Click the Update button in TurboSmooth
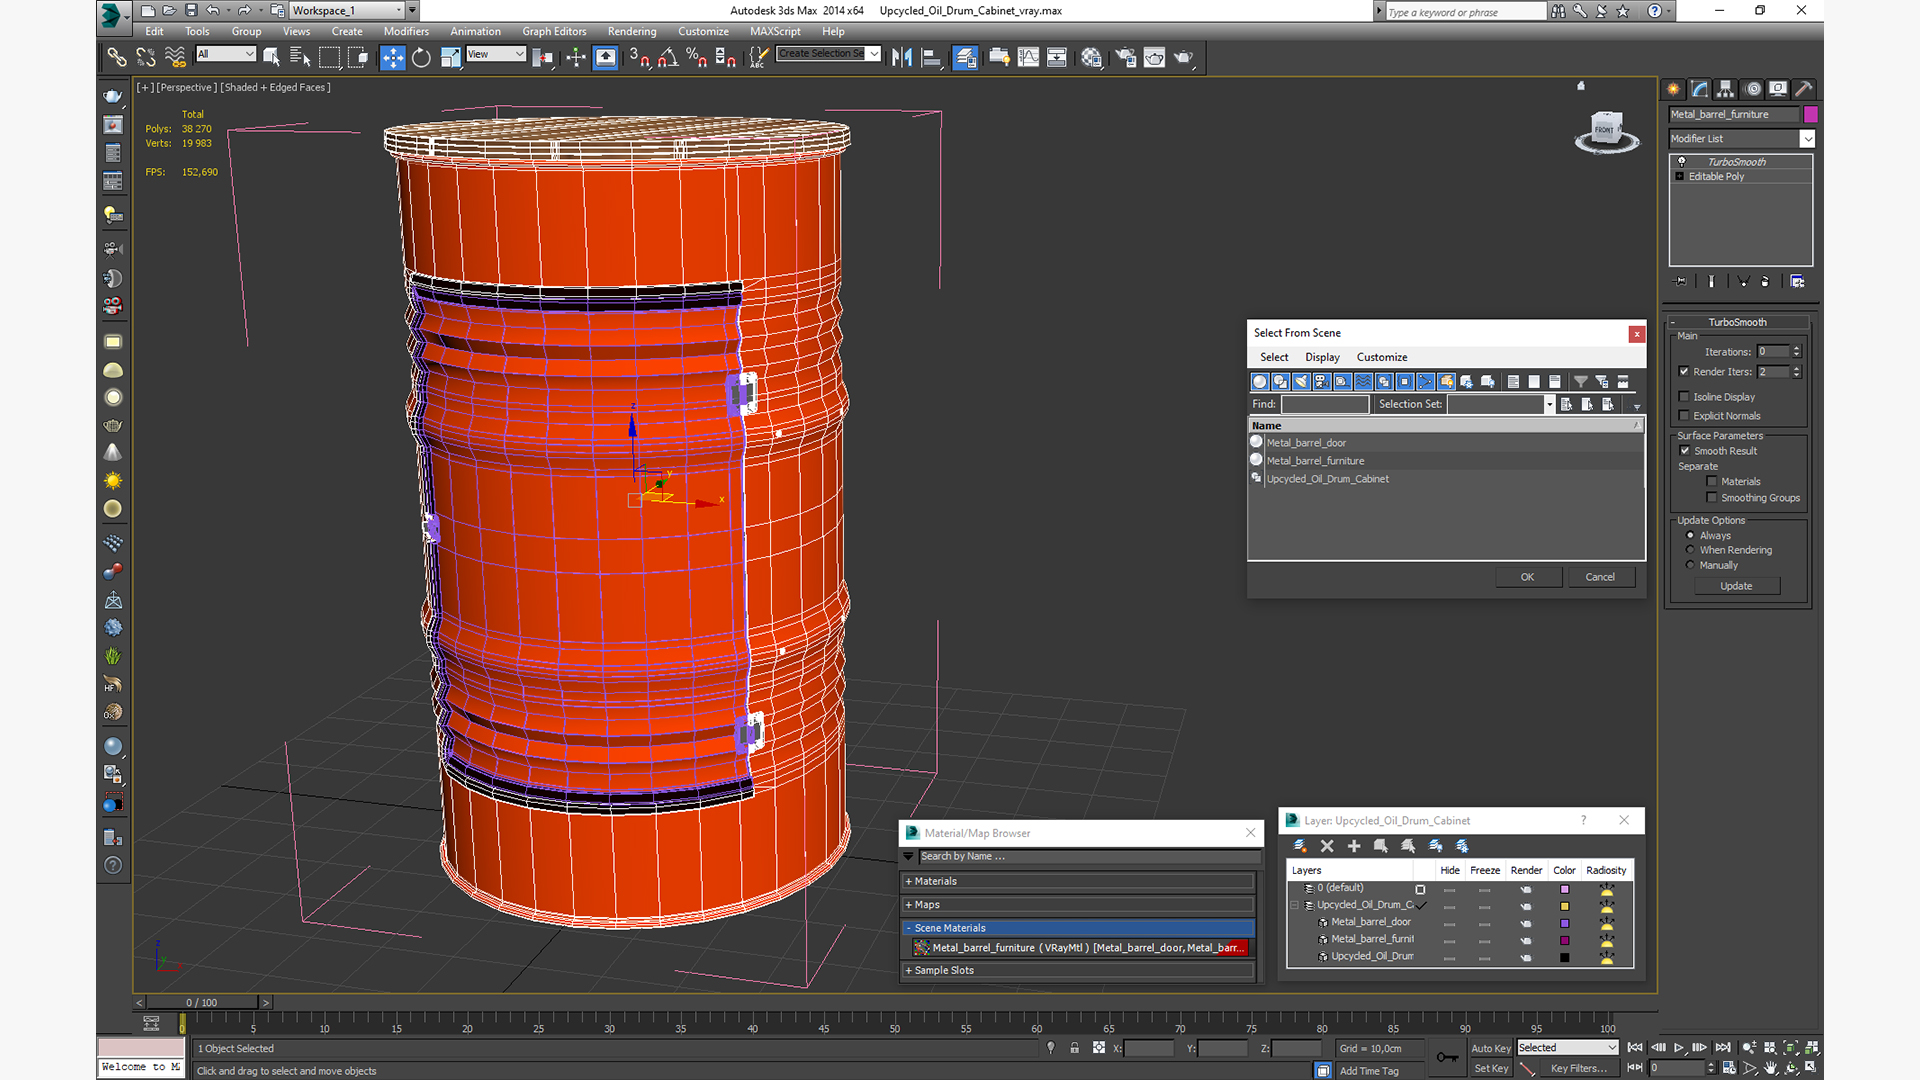 [x=1736, y=586]
